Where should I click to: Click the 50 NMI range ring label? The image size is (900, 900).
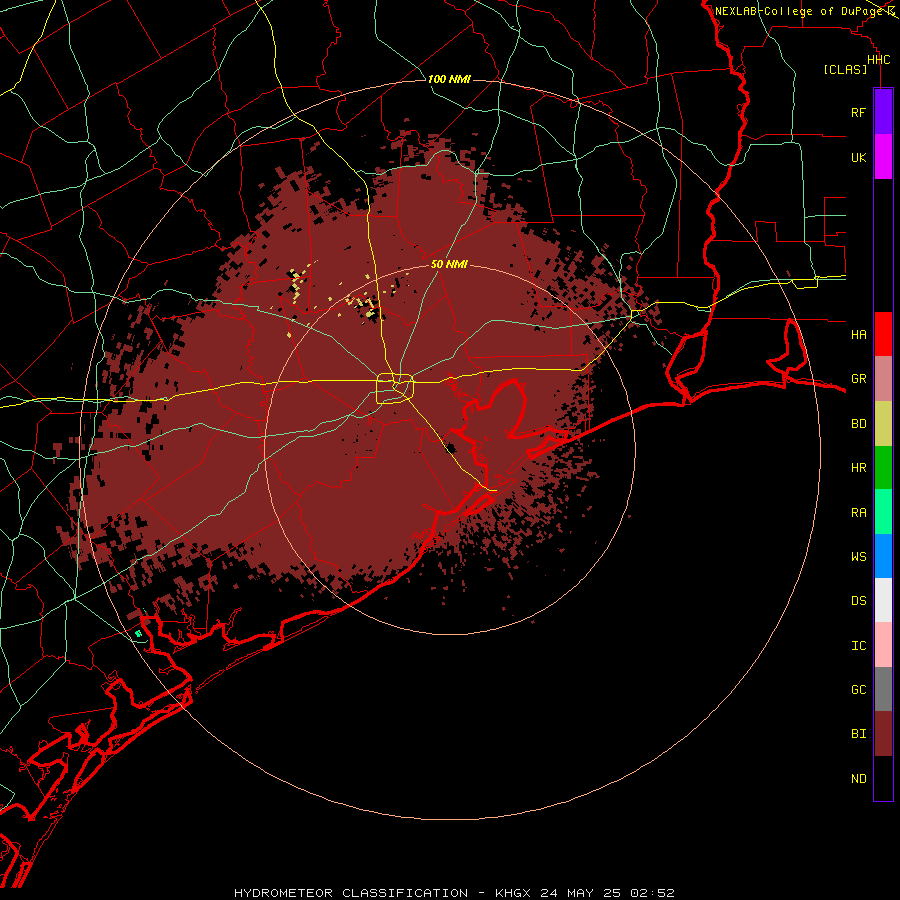(449, 264)
